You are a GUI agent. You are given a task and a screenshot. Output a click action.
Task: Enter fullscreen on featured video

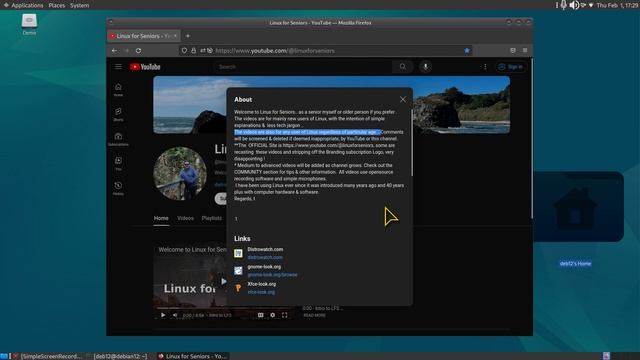click(284, 315)
